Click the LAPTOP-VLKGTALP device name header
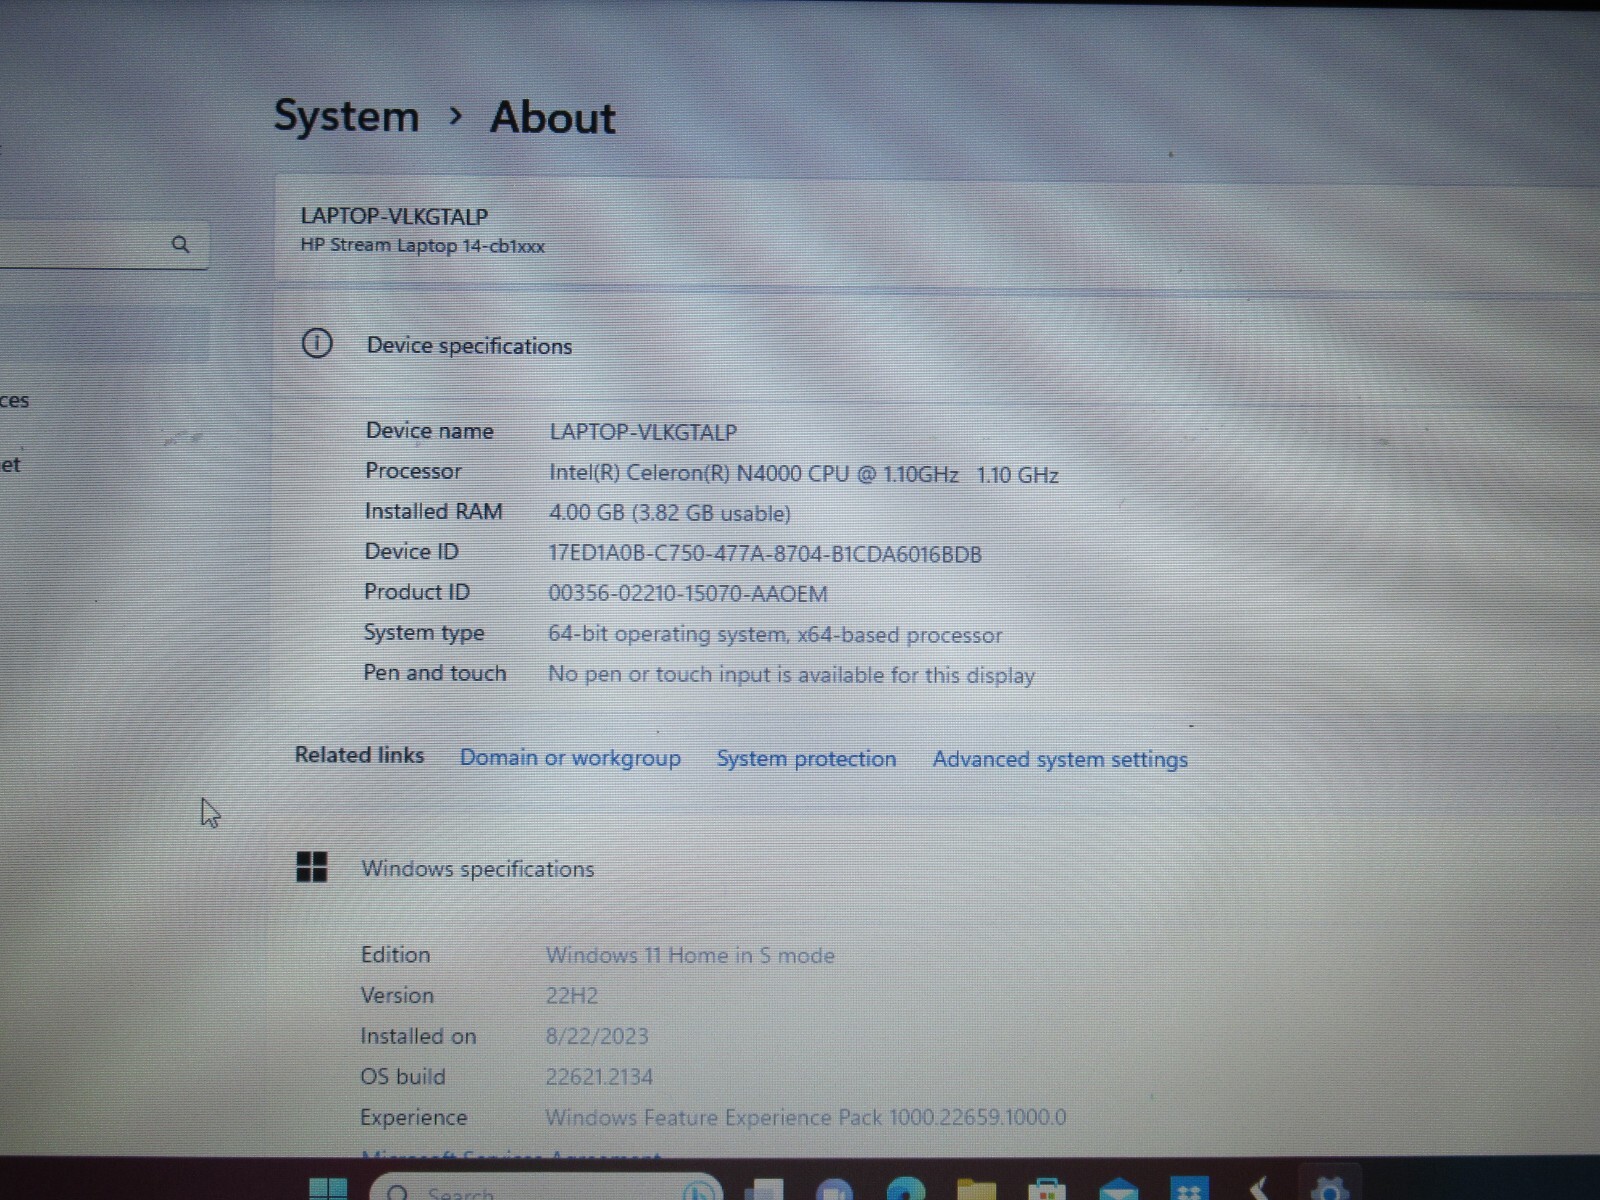Screen dimensions: 1600x1200 (394, 216)
